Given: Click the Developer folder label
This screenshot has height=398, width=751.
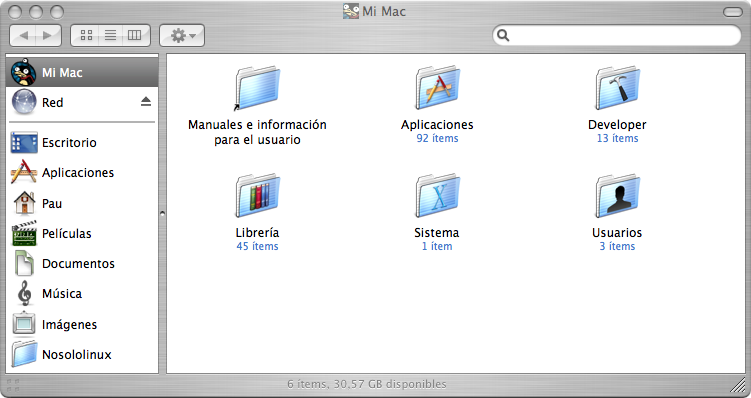Looking at the screenshot, I should click(x=617, y=125).
